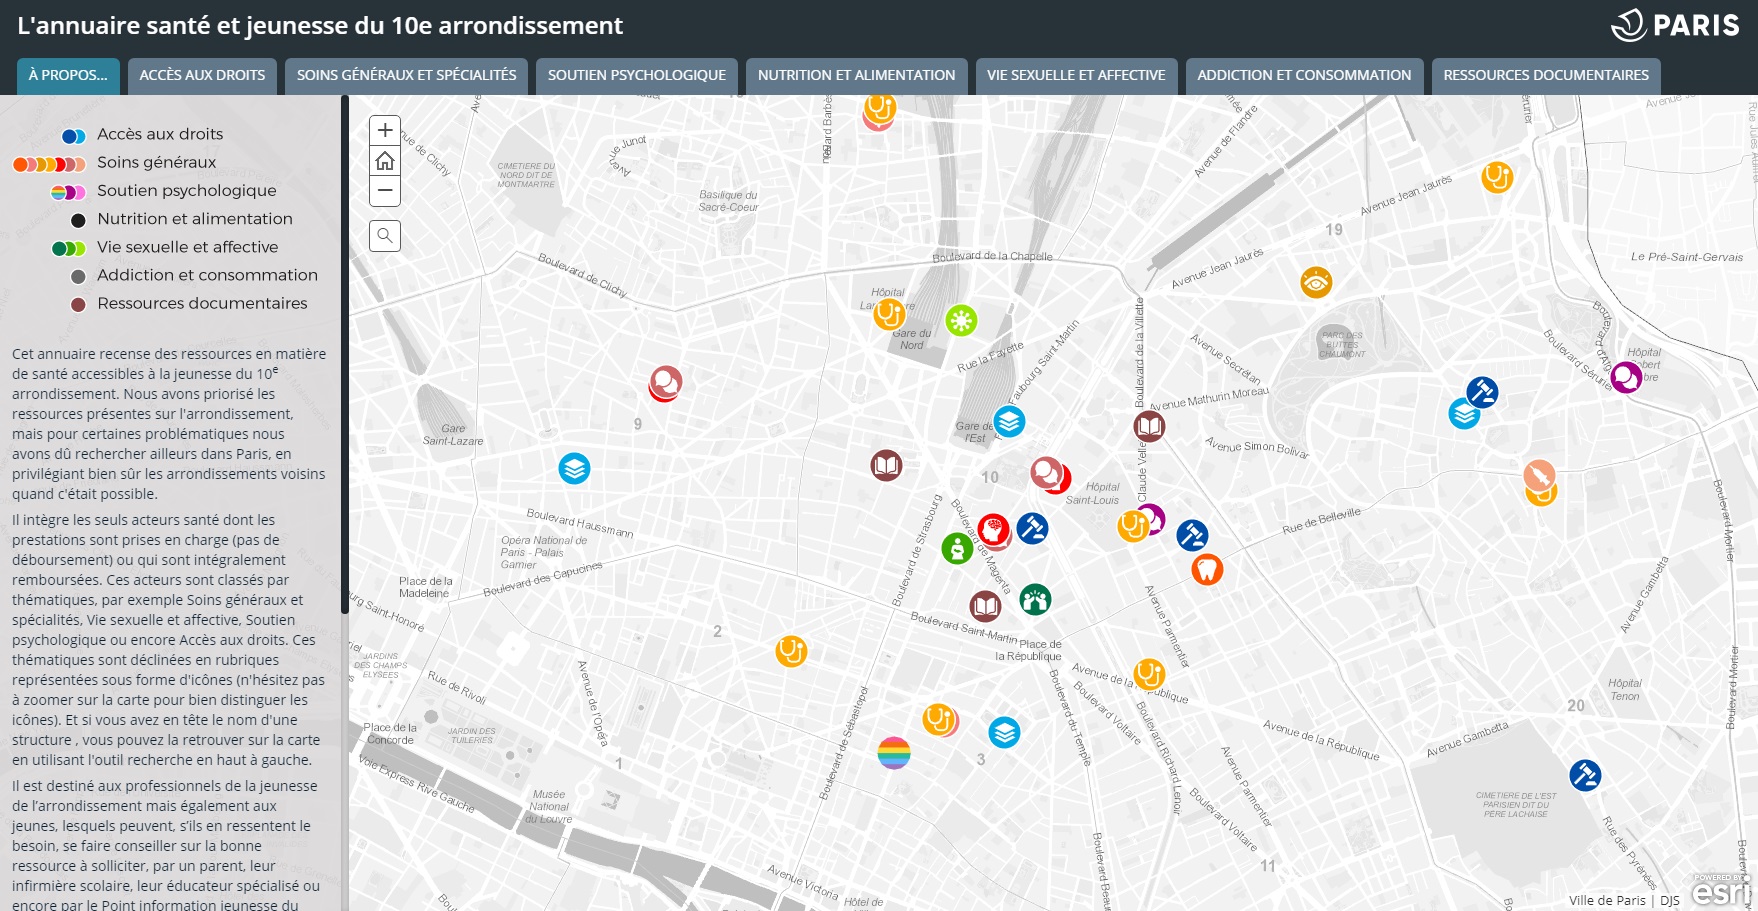Click the blue gavel marker near Père Lachaise cemetery

[1585, 775]
